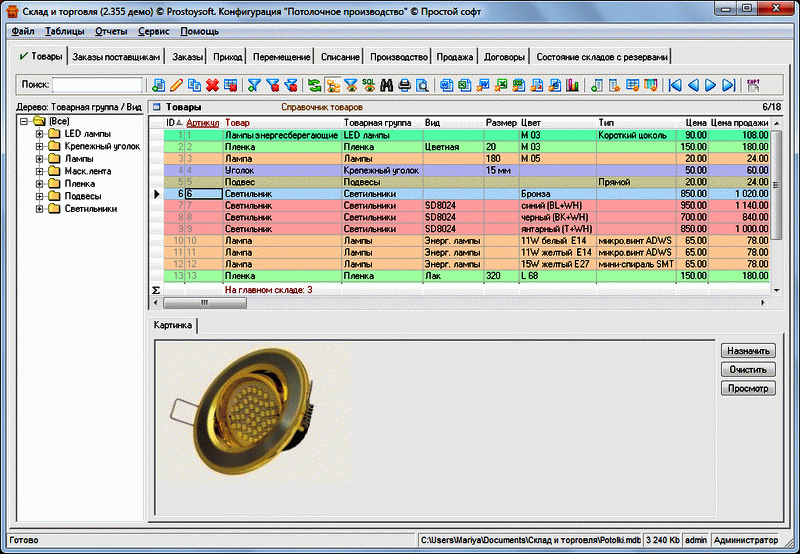
Task: Expand the Крепежный уголок tree folder
Action: (39, 146)
